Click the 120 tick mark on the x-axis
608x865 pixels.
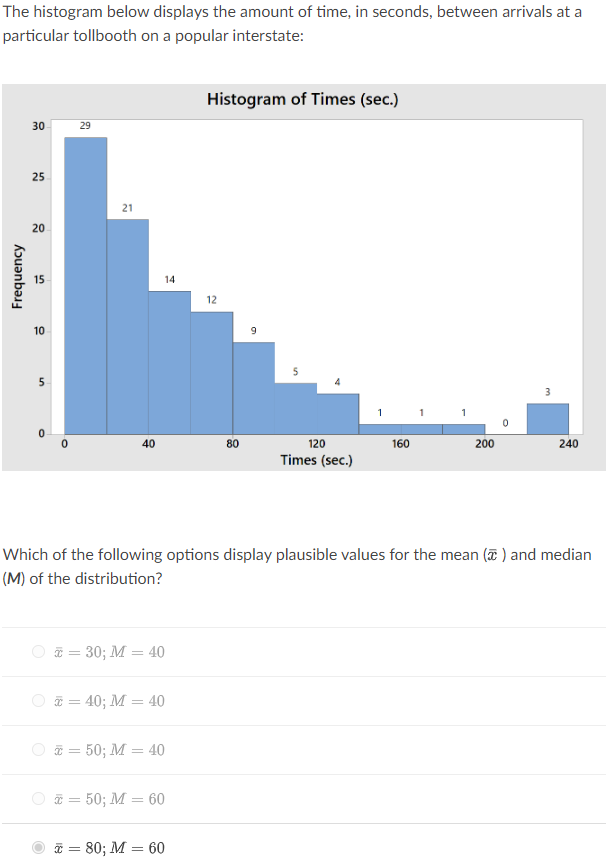click(316, 441)
